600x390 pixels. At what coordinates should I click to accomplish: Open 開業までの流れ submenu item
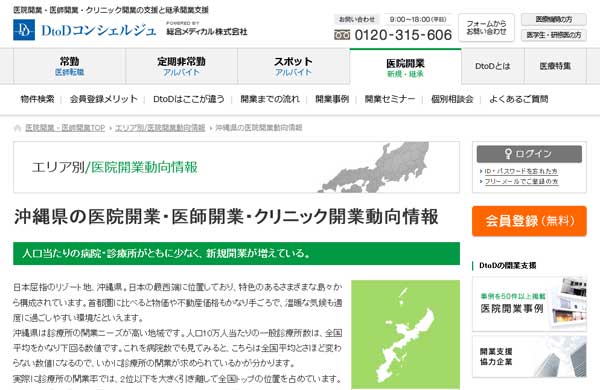click(270, 99)
